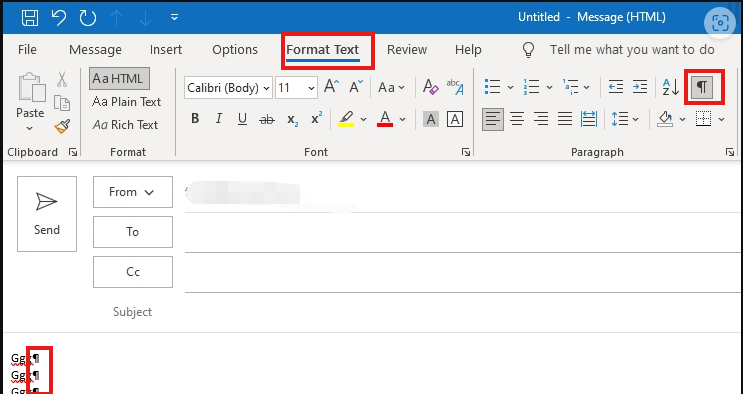Viewport: 743px width, 394px height.
Task: Undo the last action
Action: (x=59, y=18)
